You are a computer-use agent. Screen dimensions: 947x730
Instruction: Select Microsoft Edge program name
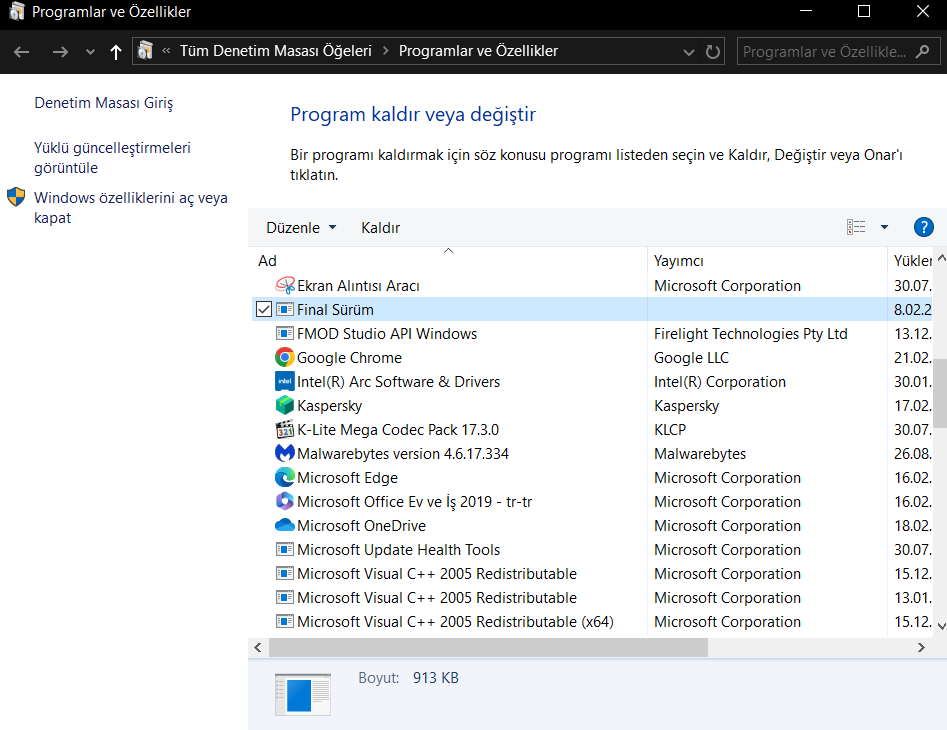click(x=347, y=478)
